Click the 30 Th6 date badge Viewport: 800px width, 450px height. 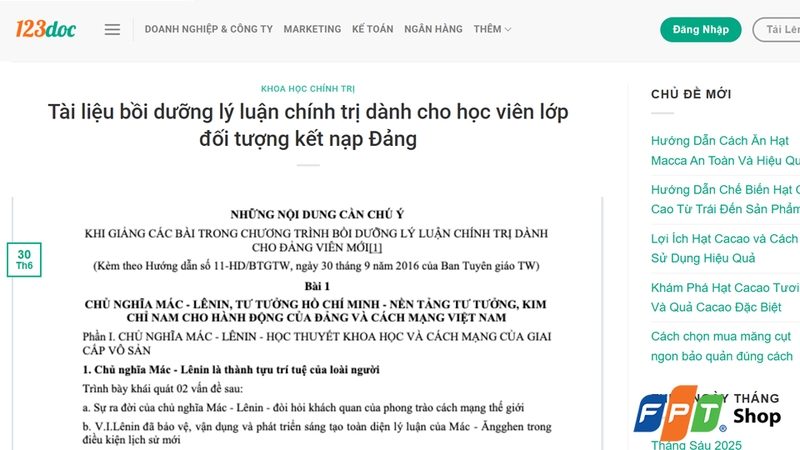pyautogui.click(x=24, y=260)
